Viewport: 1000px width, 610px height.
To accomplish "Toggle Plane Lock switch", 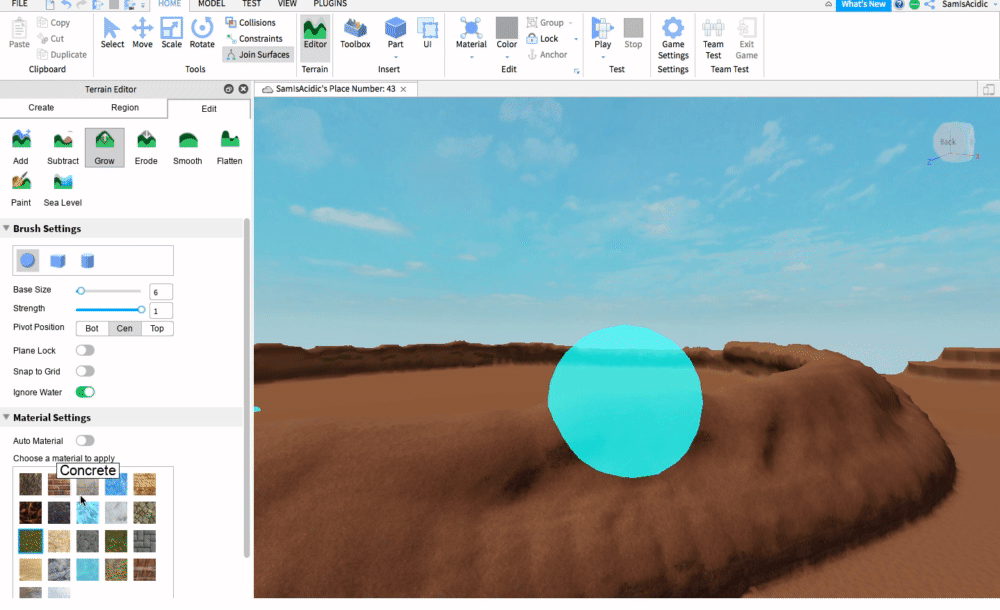I will (85, 350).
